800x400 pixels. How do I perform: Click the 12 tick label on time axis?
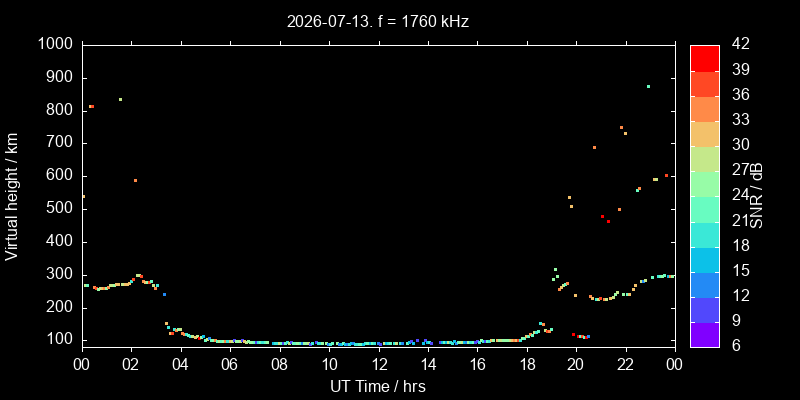379,365
